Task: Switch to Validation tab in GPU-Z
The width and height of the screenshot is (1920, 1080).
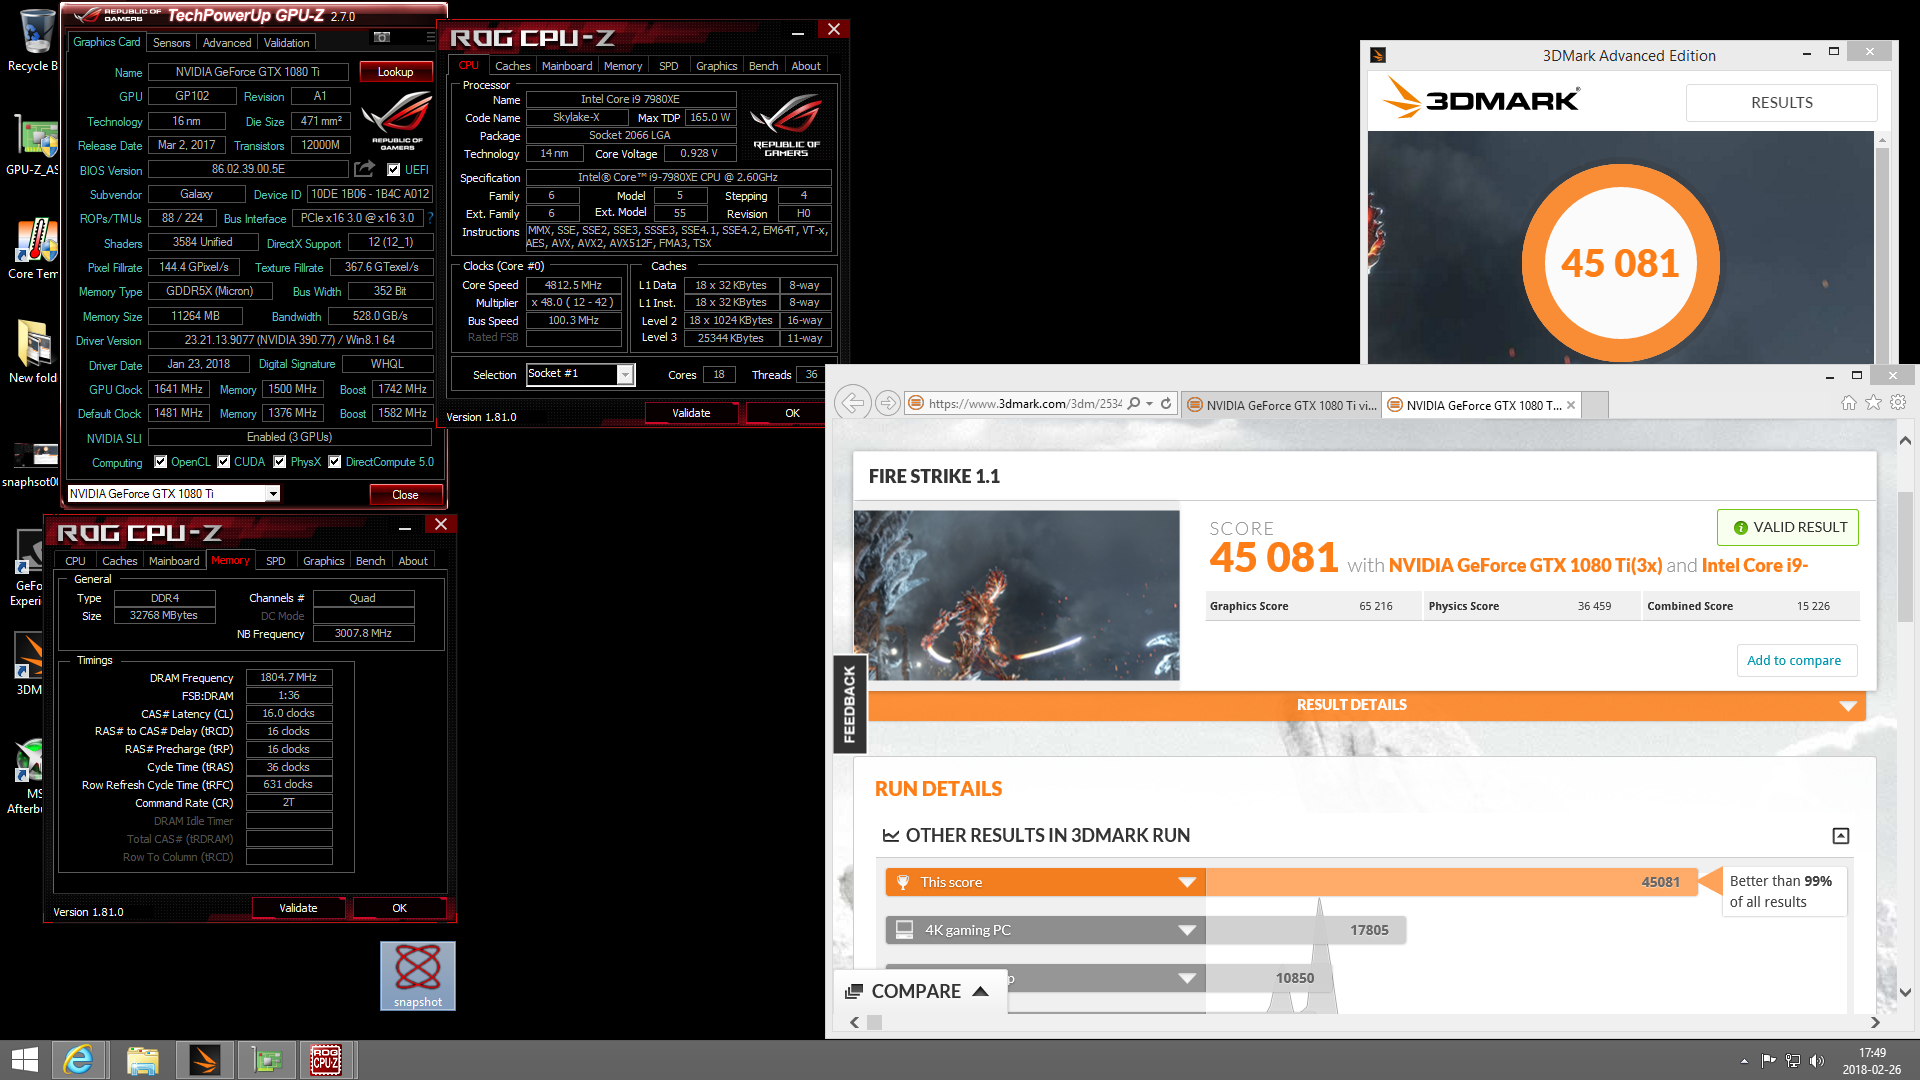Action: click(287, 43)
